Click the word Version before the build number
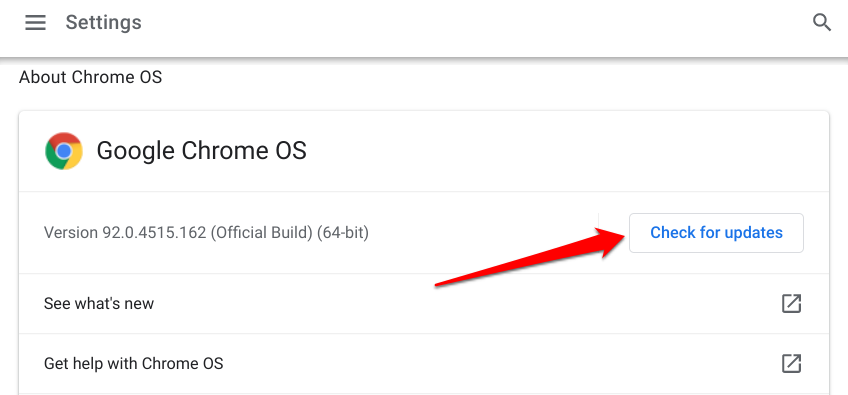848x395 pixels. coord(71,233)
